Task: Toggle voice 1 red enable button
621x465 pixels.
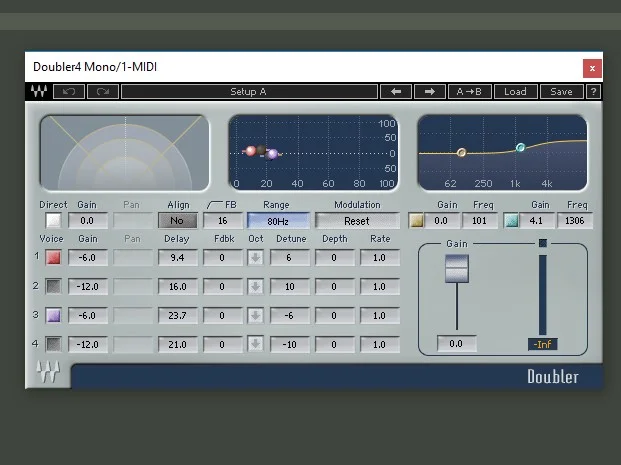Action: [x=53, y=257]
